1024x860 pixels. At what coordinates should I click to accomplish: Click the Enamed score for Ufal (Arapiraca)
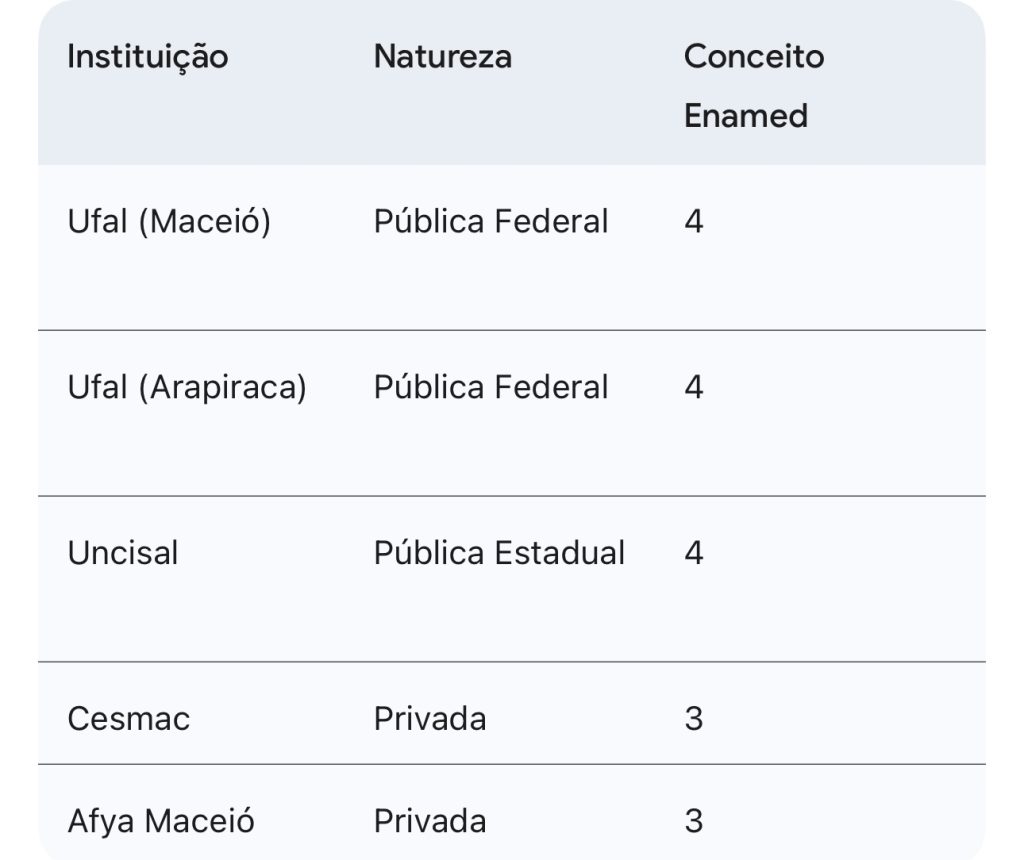pos(694,387)
